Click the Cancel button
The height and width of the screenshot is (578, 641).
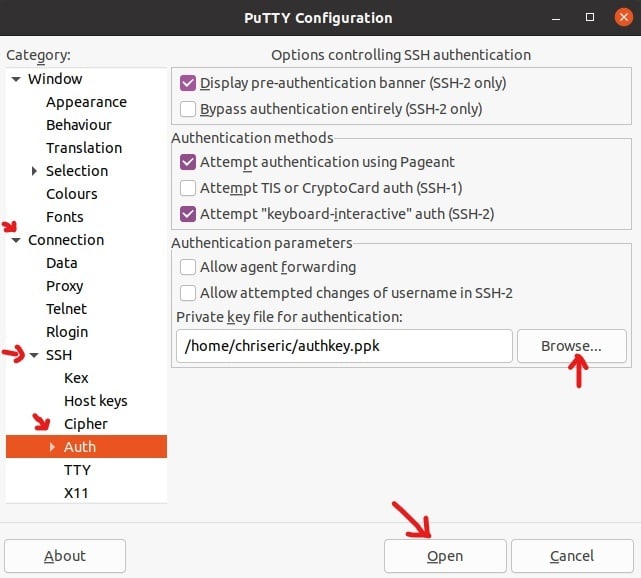coord(572,556)
